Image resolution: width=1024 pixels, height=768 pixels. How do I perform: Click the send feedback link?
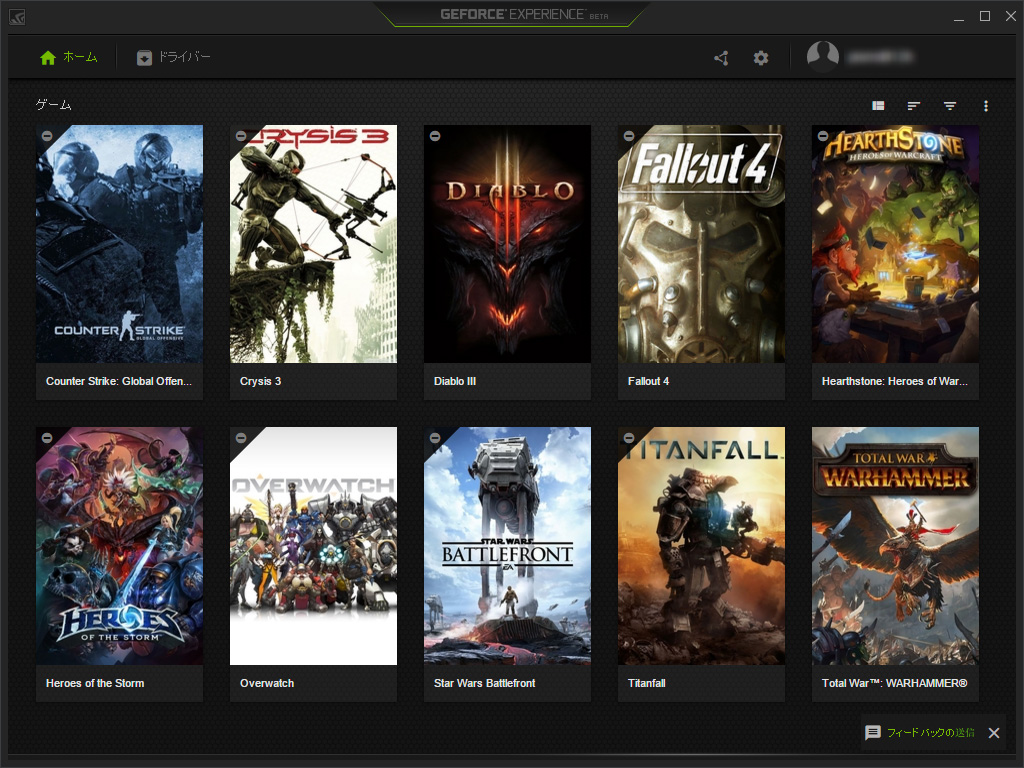pyautogui.click(x=931, y=733)
